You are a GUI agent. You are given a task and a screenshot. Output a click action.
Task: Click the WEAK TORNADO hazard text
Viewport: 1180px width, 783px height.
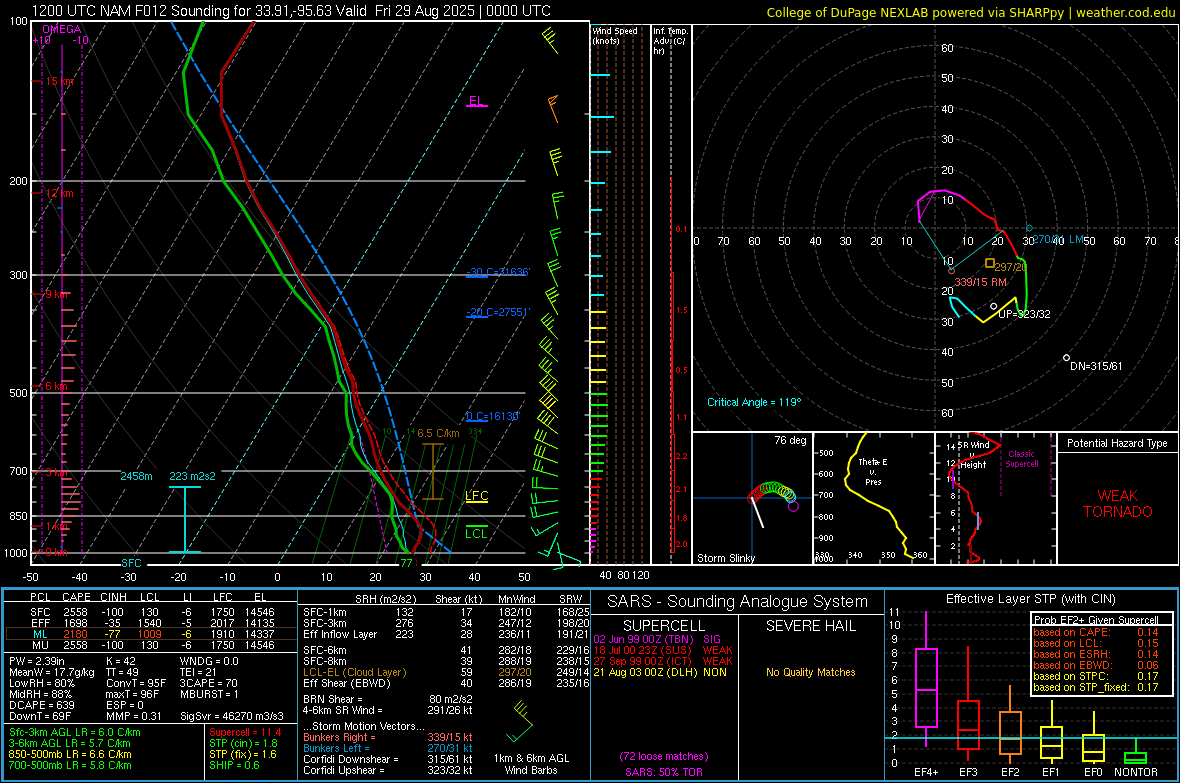tap(1118, 504)
